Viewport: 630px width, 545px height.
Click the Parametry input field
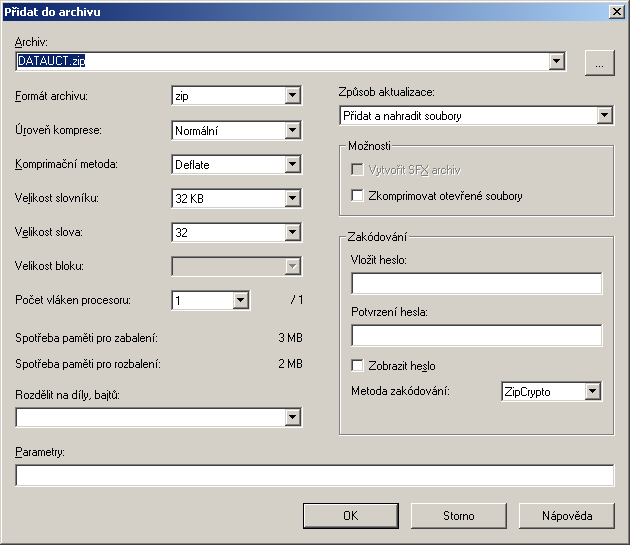315,475
